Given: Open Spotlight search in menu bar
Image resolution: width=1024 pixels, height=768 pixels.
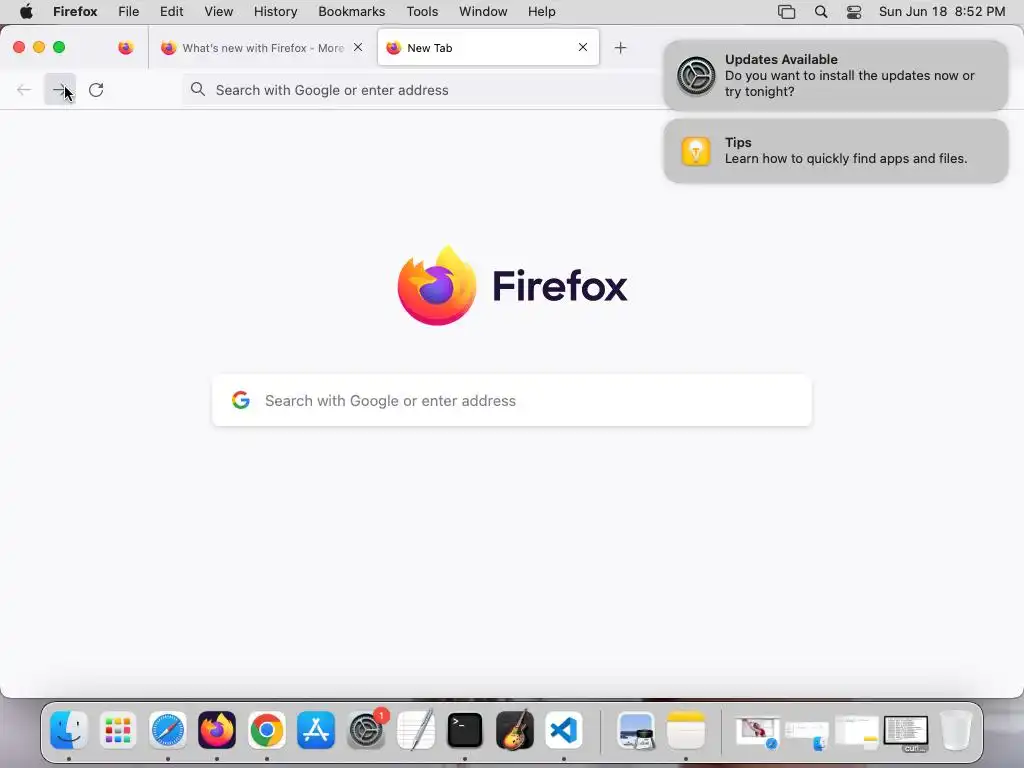Looking at the screenshot, I should click(x=821, y=12).
